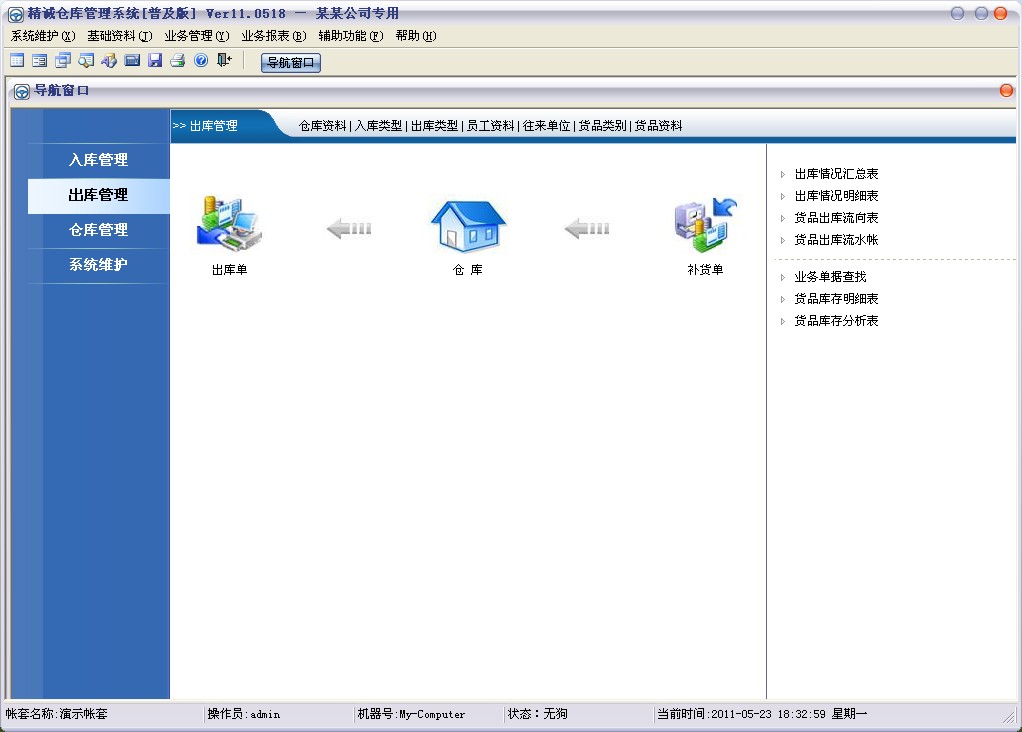This screenshot has width=1022, height=732.
Task: Open the printer icon on the toolbar
Action: (x=178, y=61)
